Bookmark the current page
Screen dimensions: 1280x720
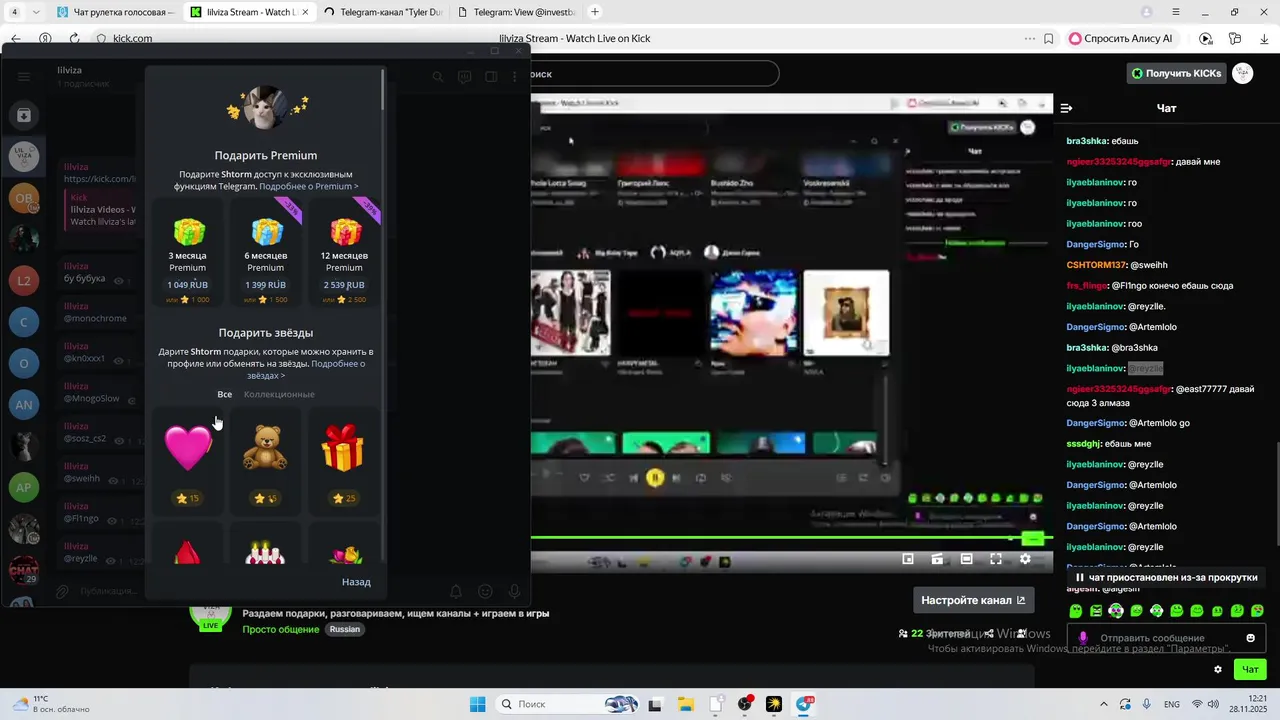(1048, 38)
